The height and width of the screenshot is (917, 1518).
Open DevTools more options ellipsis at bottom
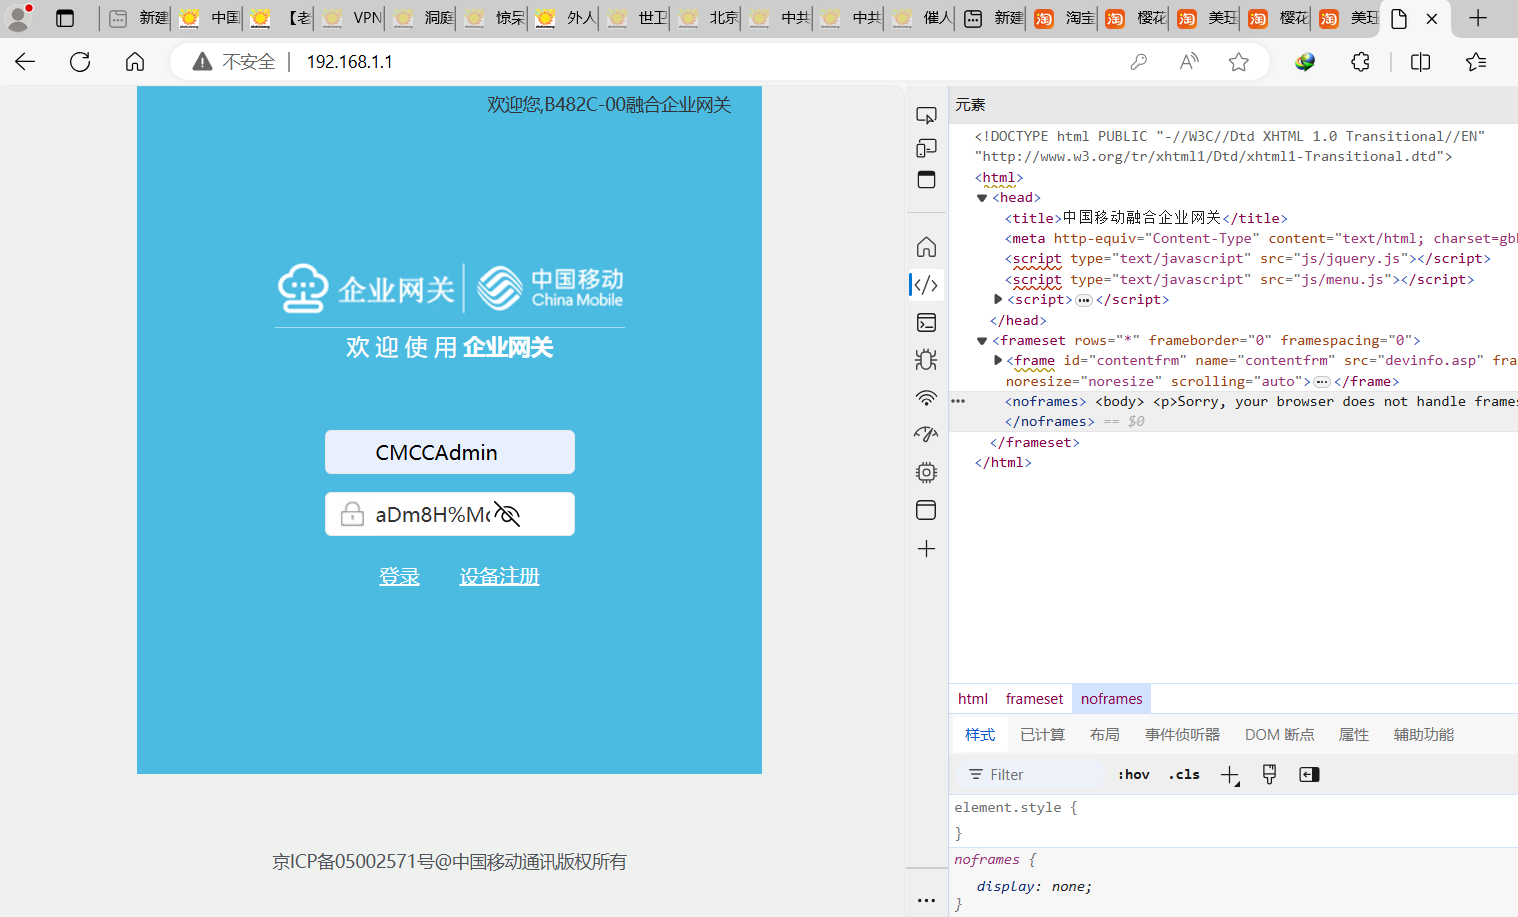tap(926, 900)
